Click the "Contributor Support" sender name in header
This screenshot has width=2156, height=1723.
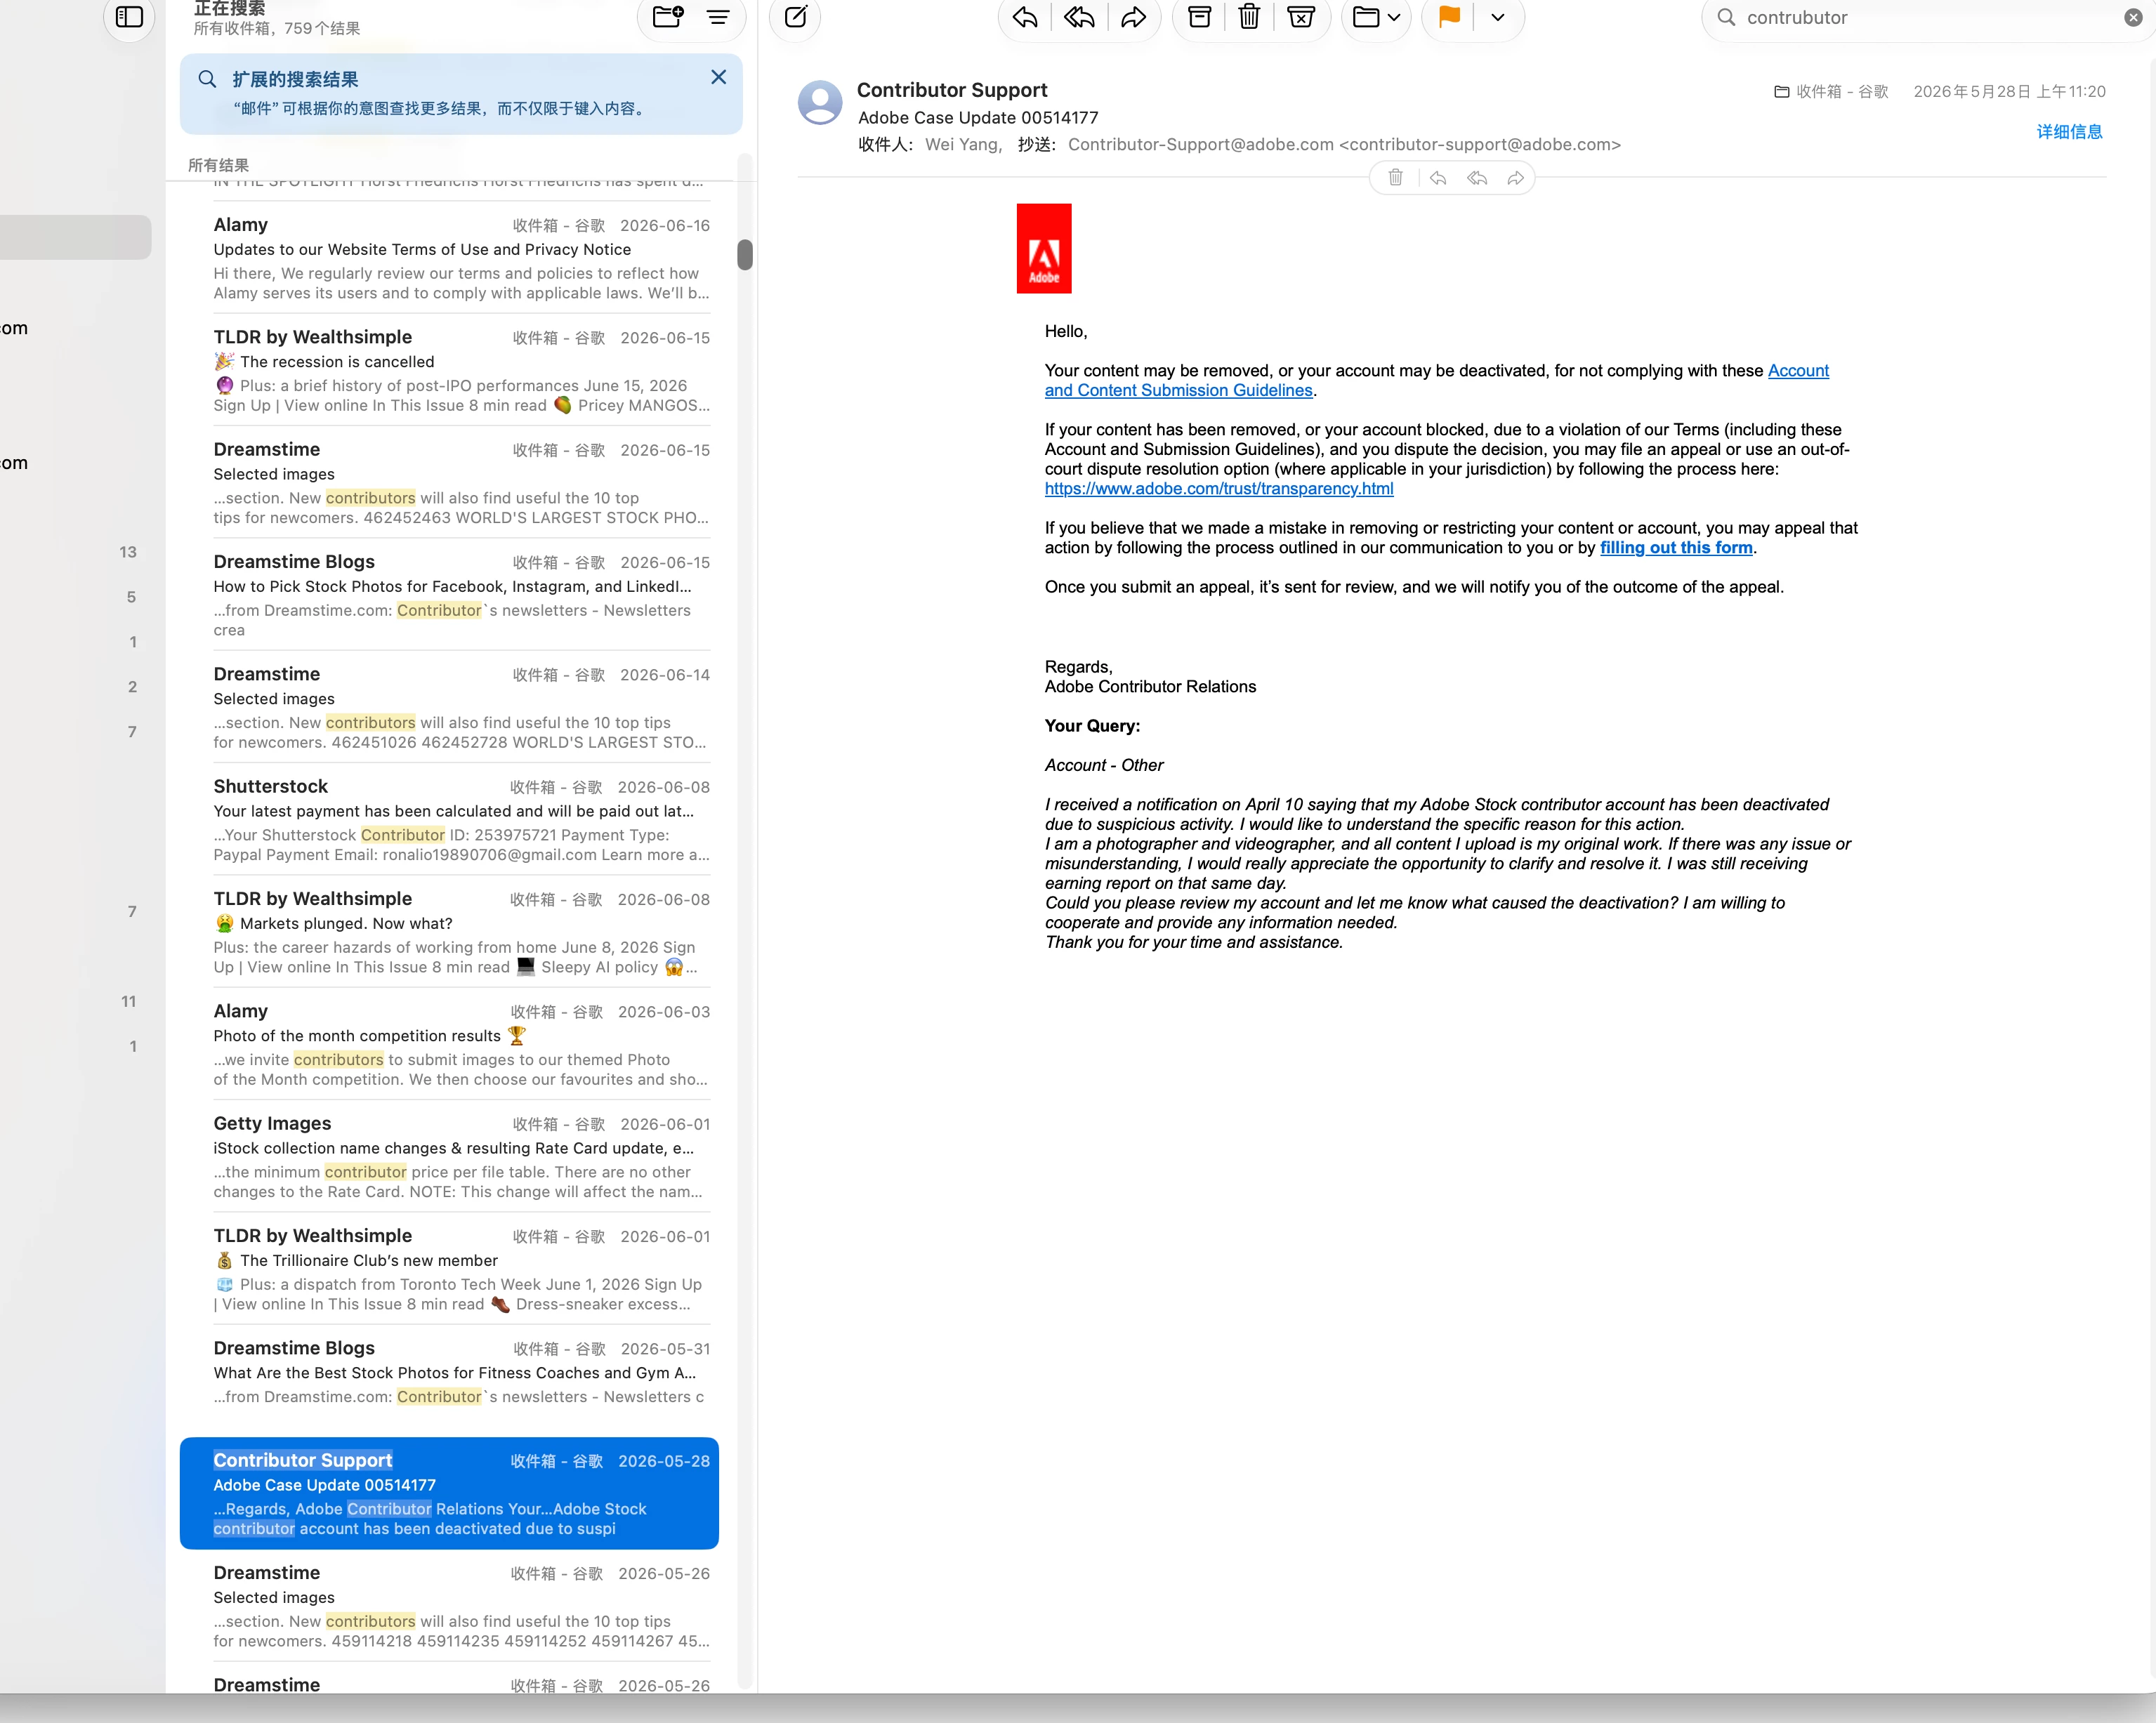tap(952, 90)
